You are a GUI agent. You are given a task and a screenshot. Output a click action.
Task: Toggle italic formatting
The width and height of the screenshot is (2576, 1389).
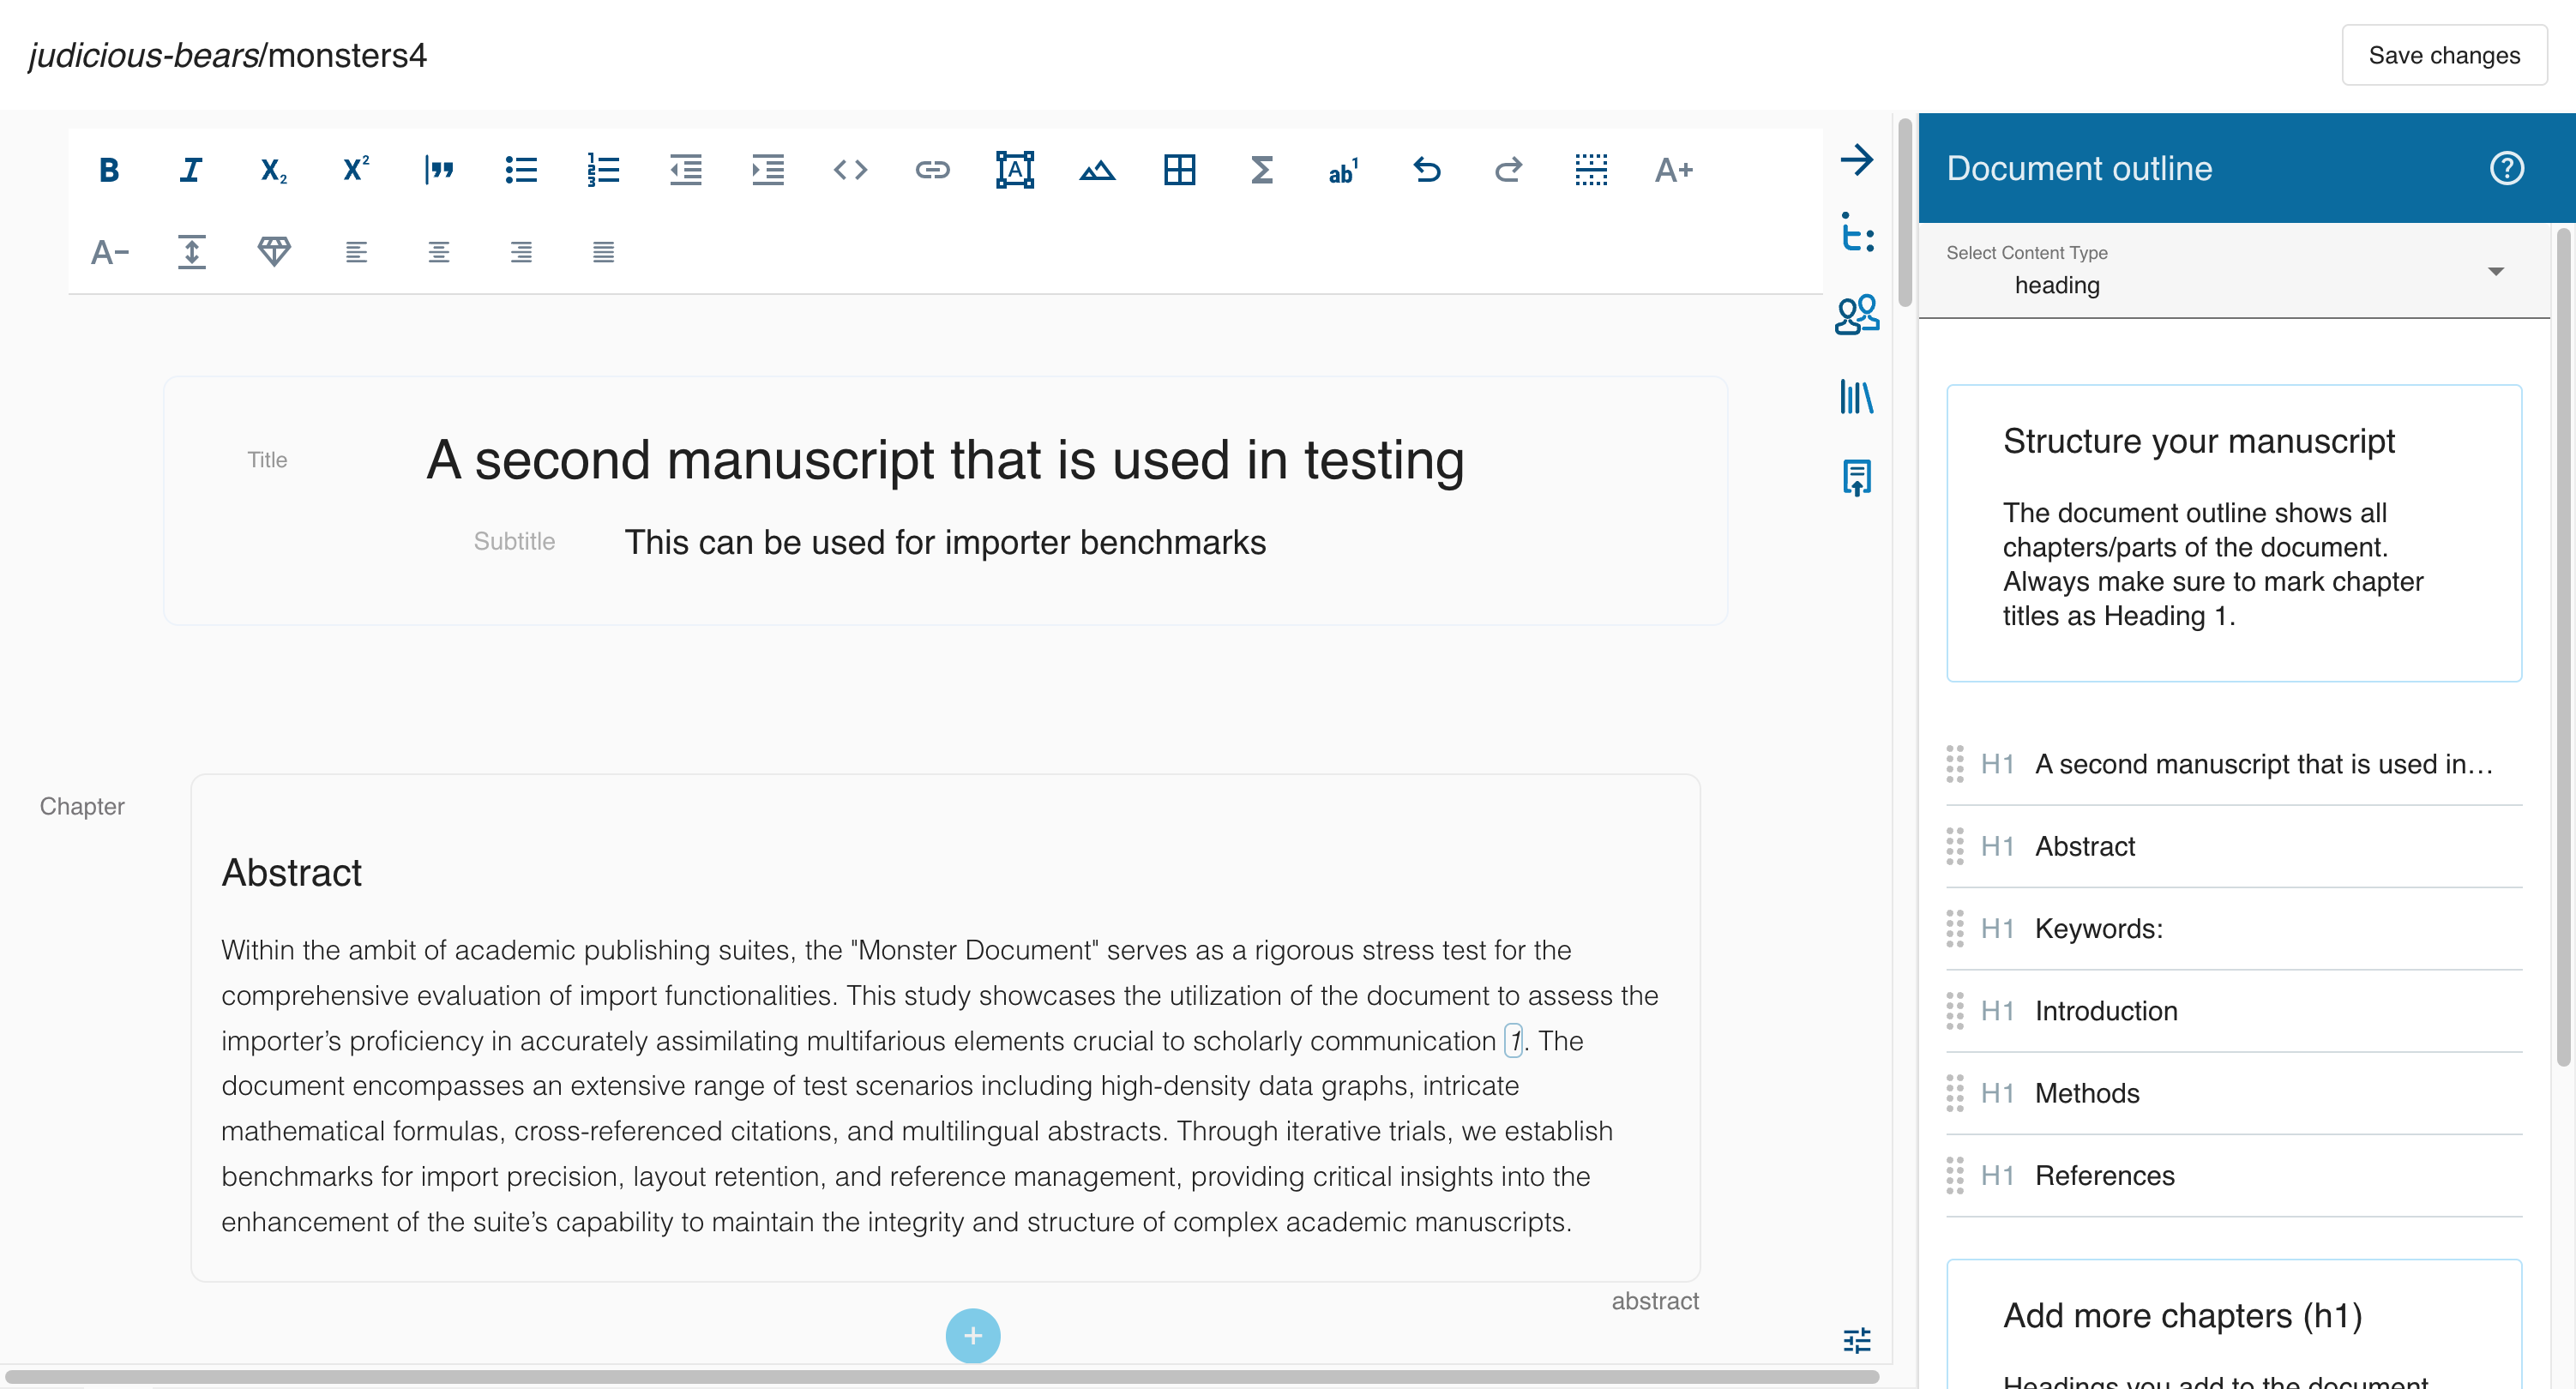pos(190,170)
